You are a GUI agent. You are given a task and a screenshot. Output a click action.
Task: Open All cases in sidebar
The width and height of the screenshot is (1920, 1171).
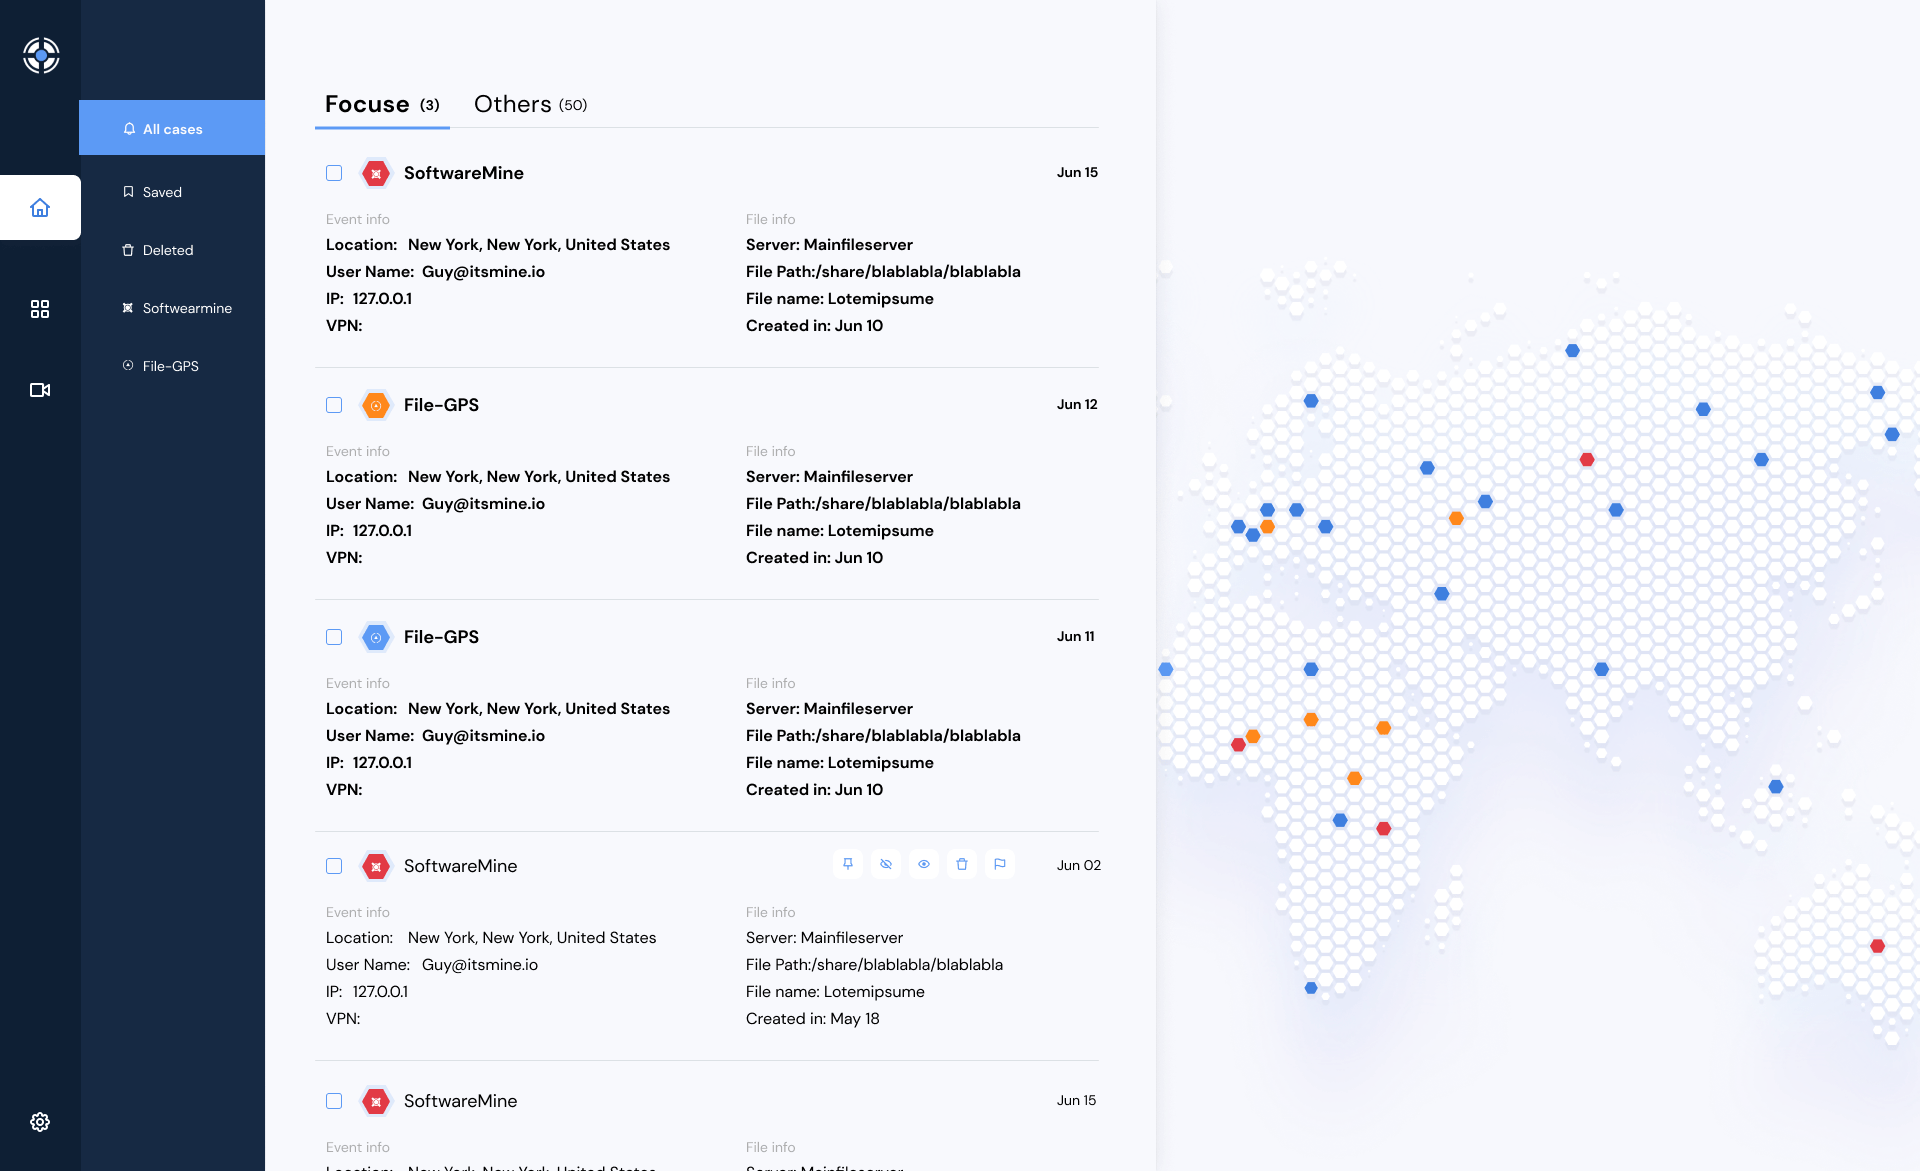click(172, 129)
